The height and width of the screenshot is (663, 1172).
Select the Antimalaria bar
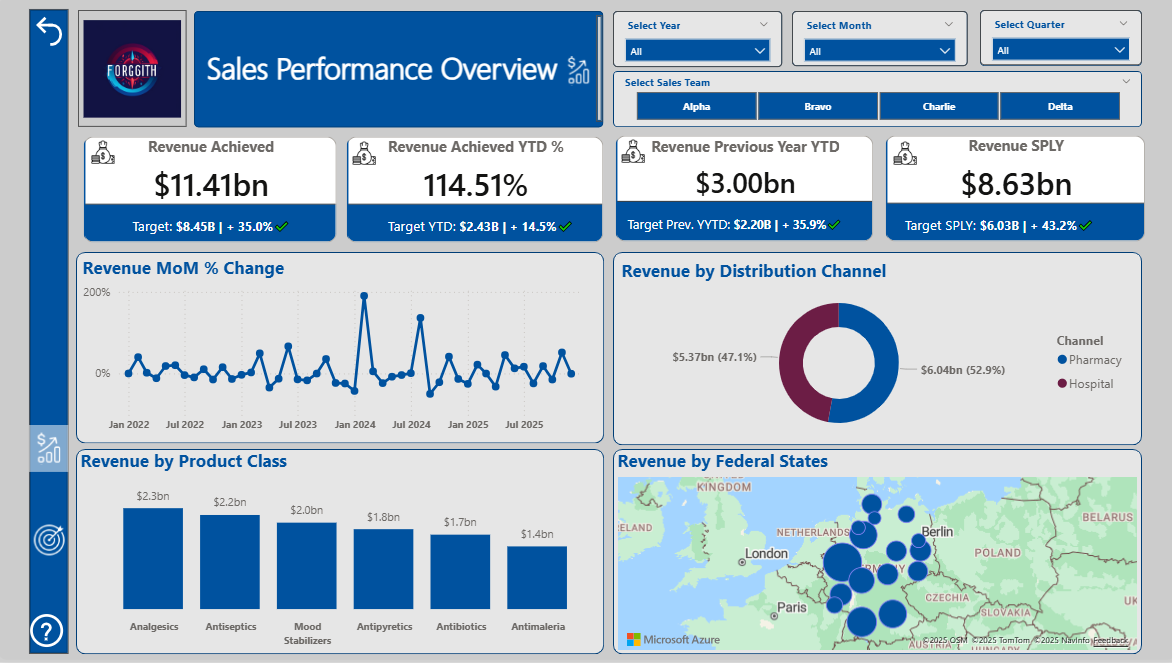pos(537,578)
